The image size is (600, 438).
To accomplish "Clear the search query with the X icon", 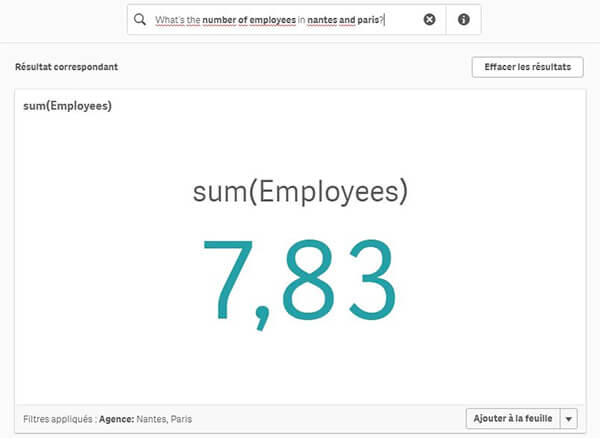I will pyautogui.click(x=429, y=20).
